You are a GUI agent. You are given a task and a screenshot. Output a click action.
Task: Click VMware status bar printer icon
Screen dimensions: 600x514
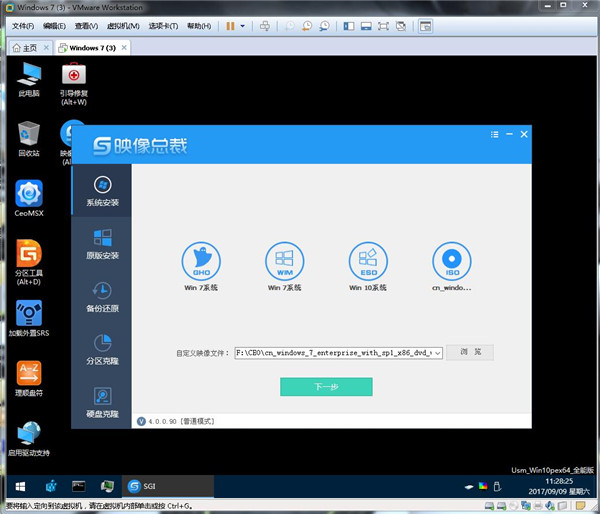538,506
